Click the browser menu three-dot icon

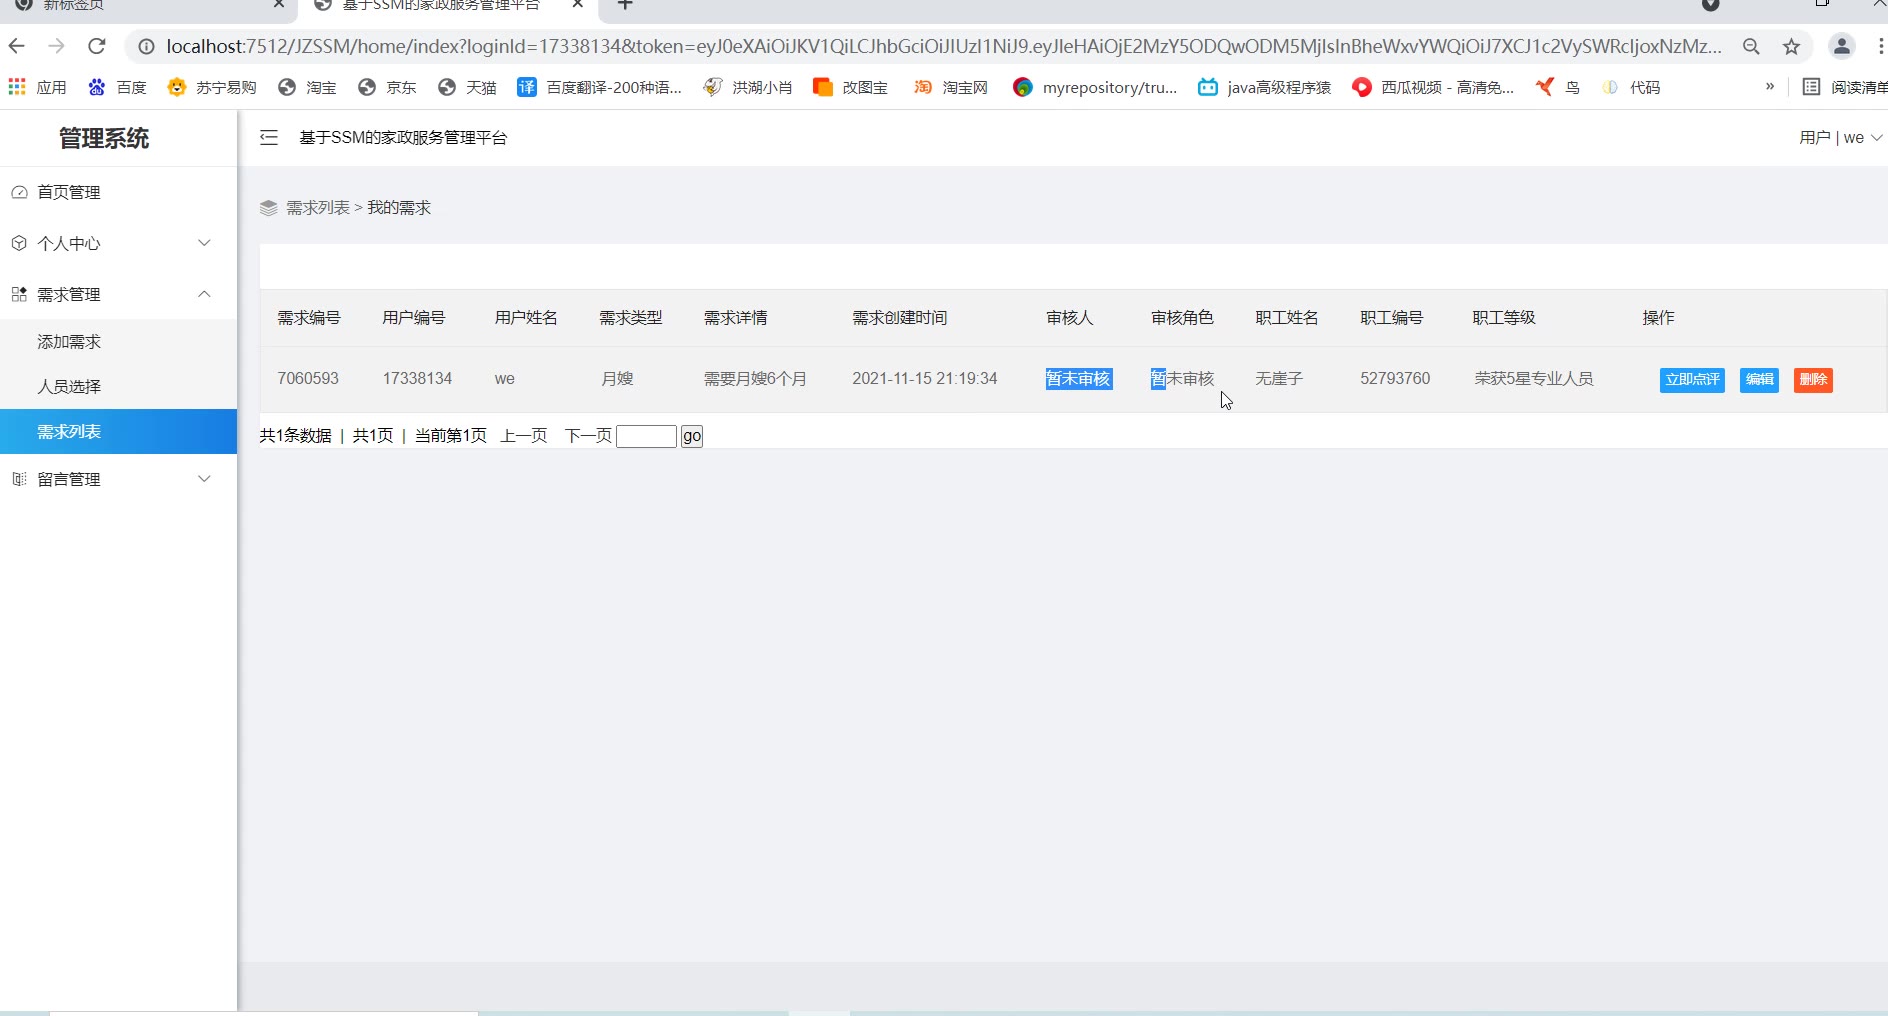tap(1880, 46)
